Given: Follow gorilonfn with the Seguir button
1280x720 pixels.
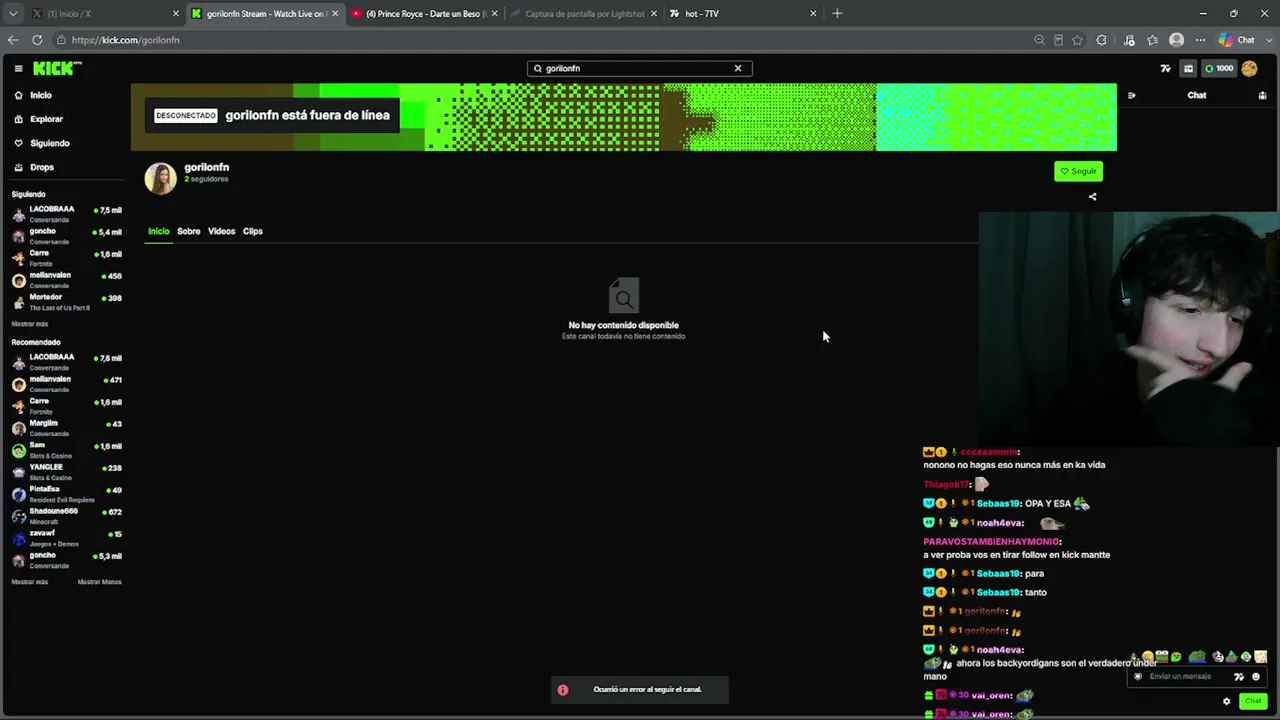Looking at the screenshot, I should click(x=1078, y=171).
